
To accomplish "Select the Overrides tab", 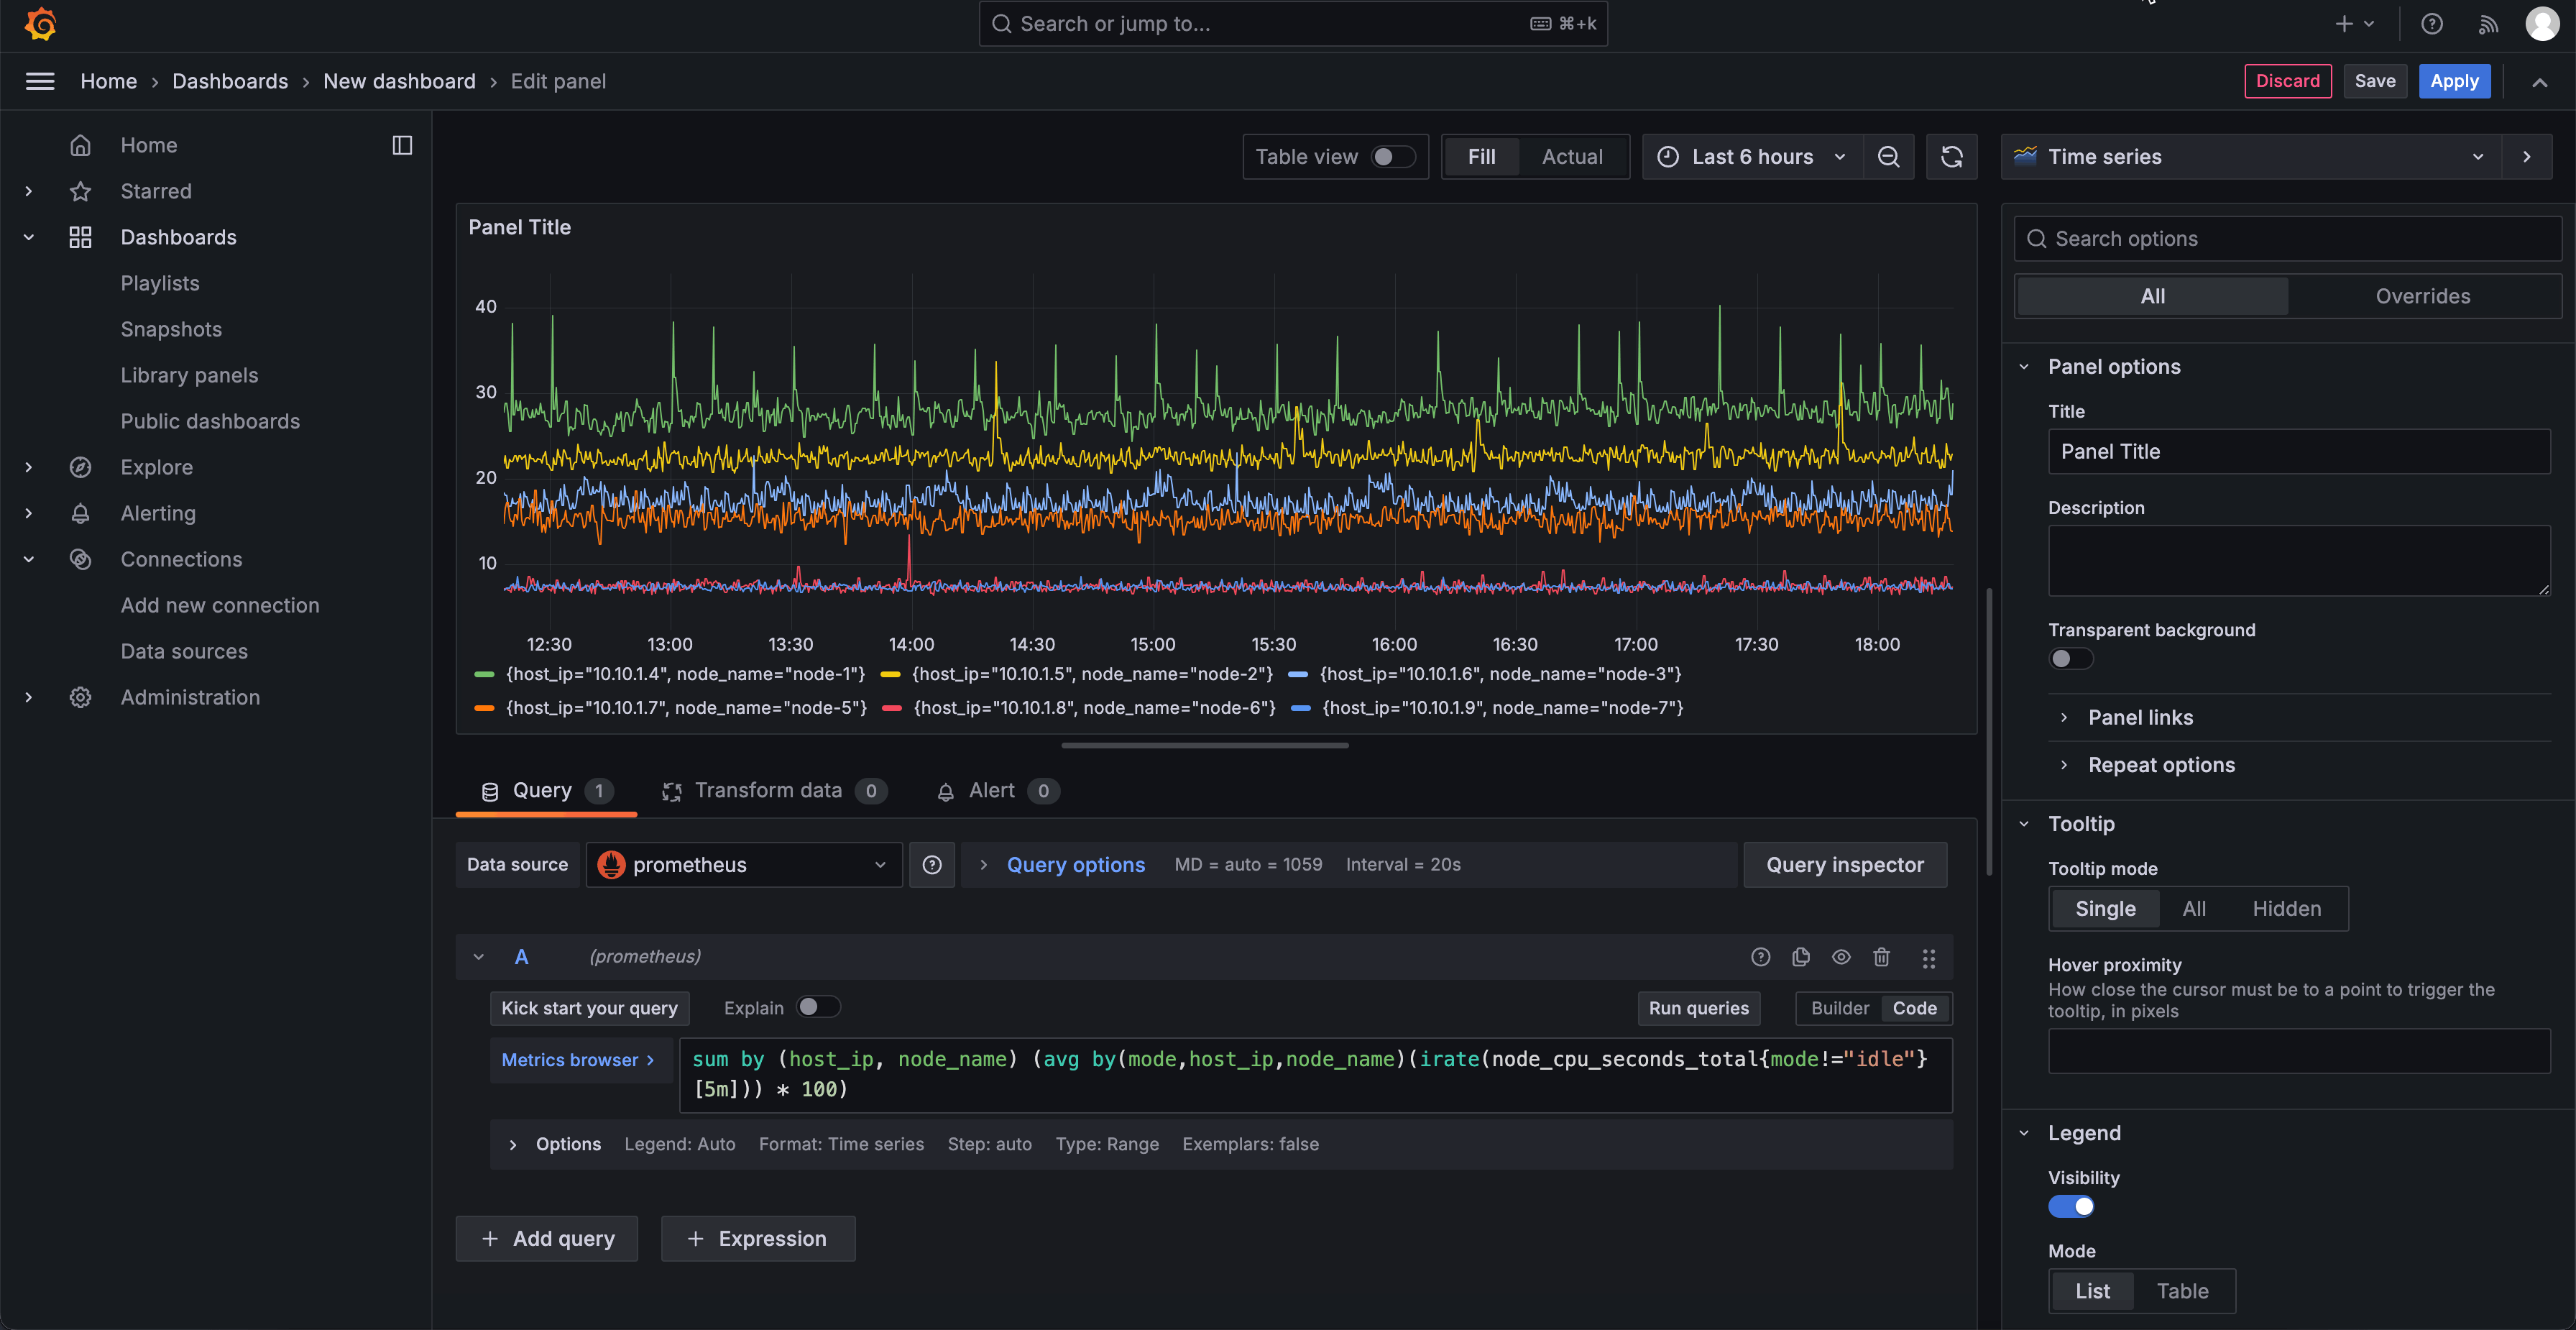I will (x=2421, y=297).
